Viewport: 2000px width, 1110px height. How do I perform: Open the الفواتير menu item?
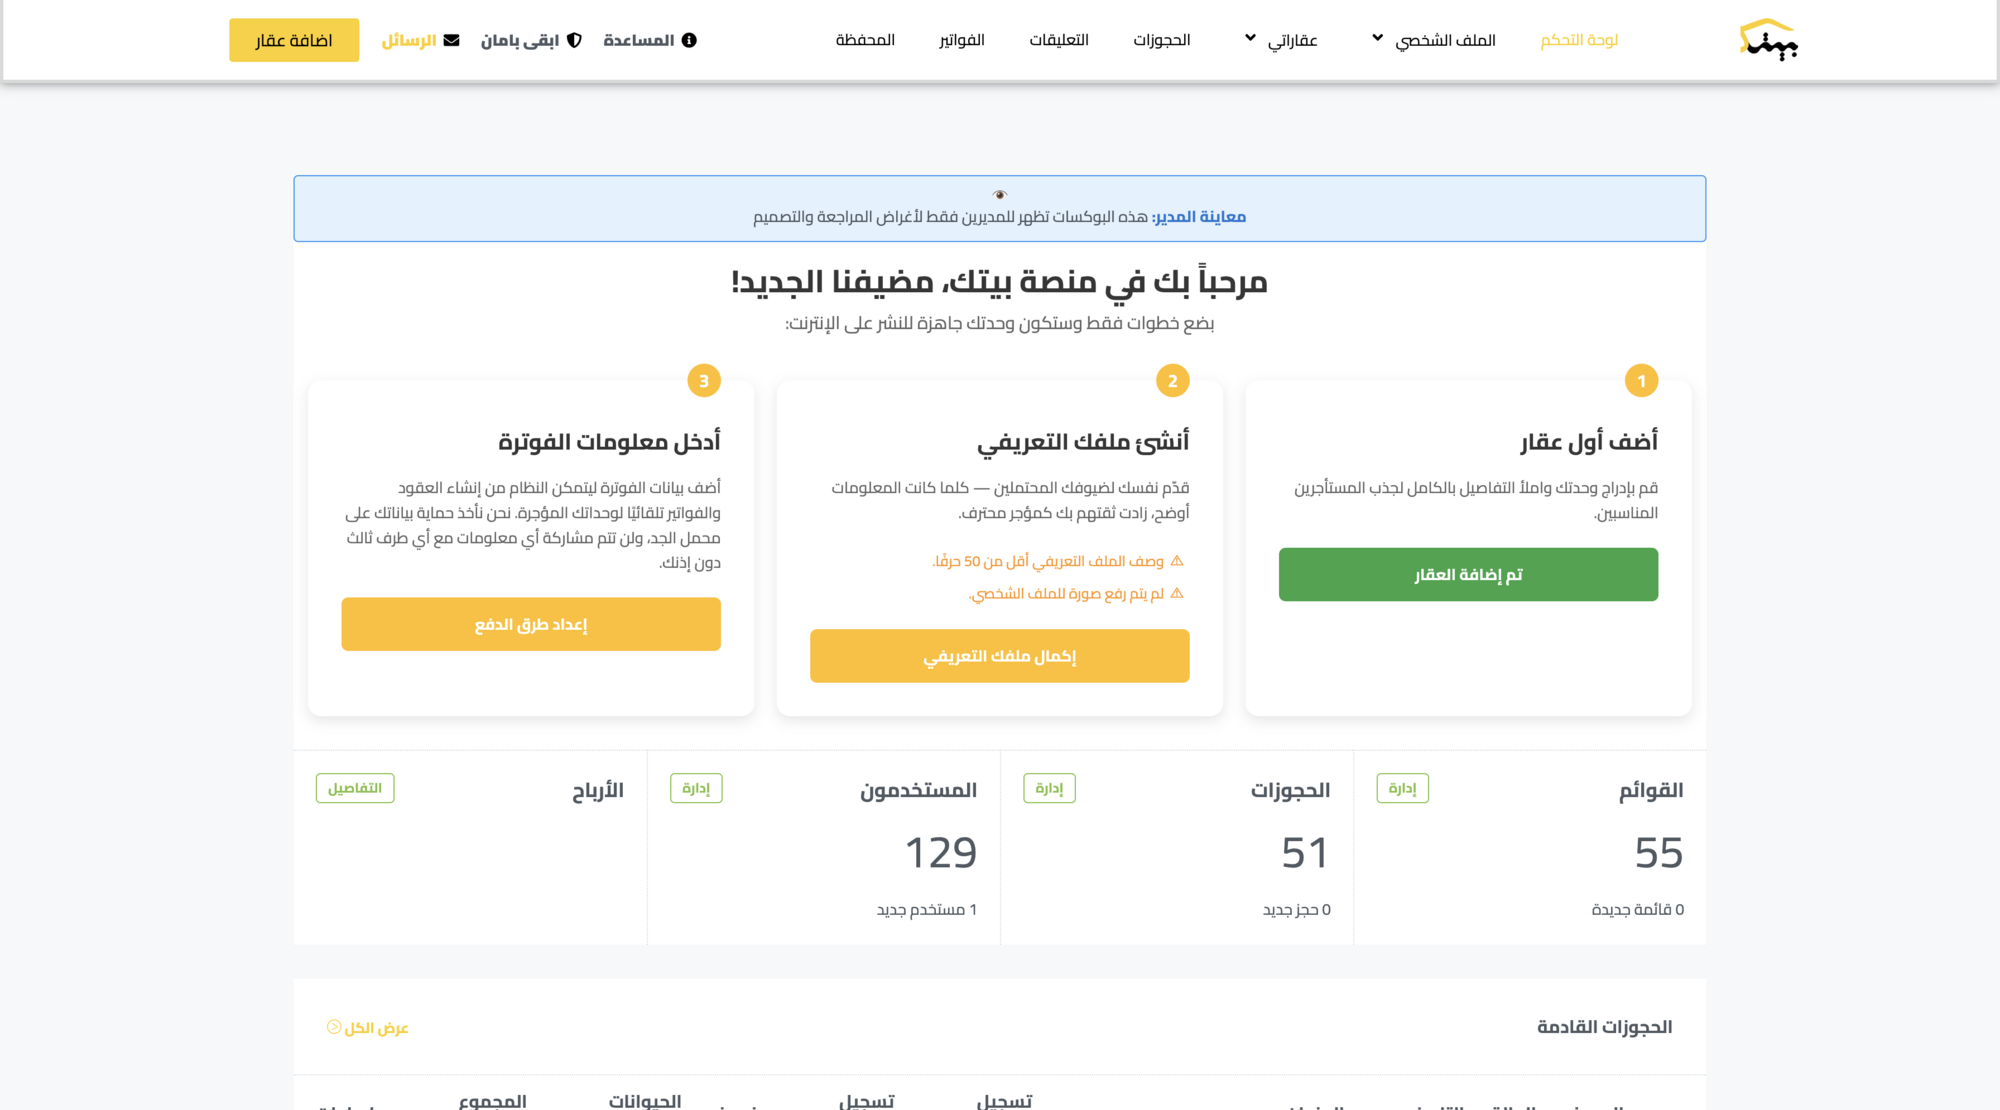tap(962, 40)
